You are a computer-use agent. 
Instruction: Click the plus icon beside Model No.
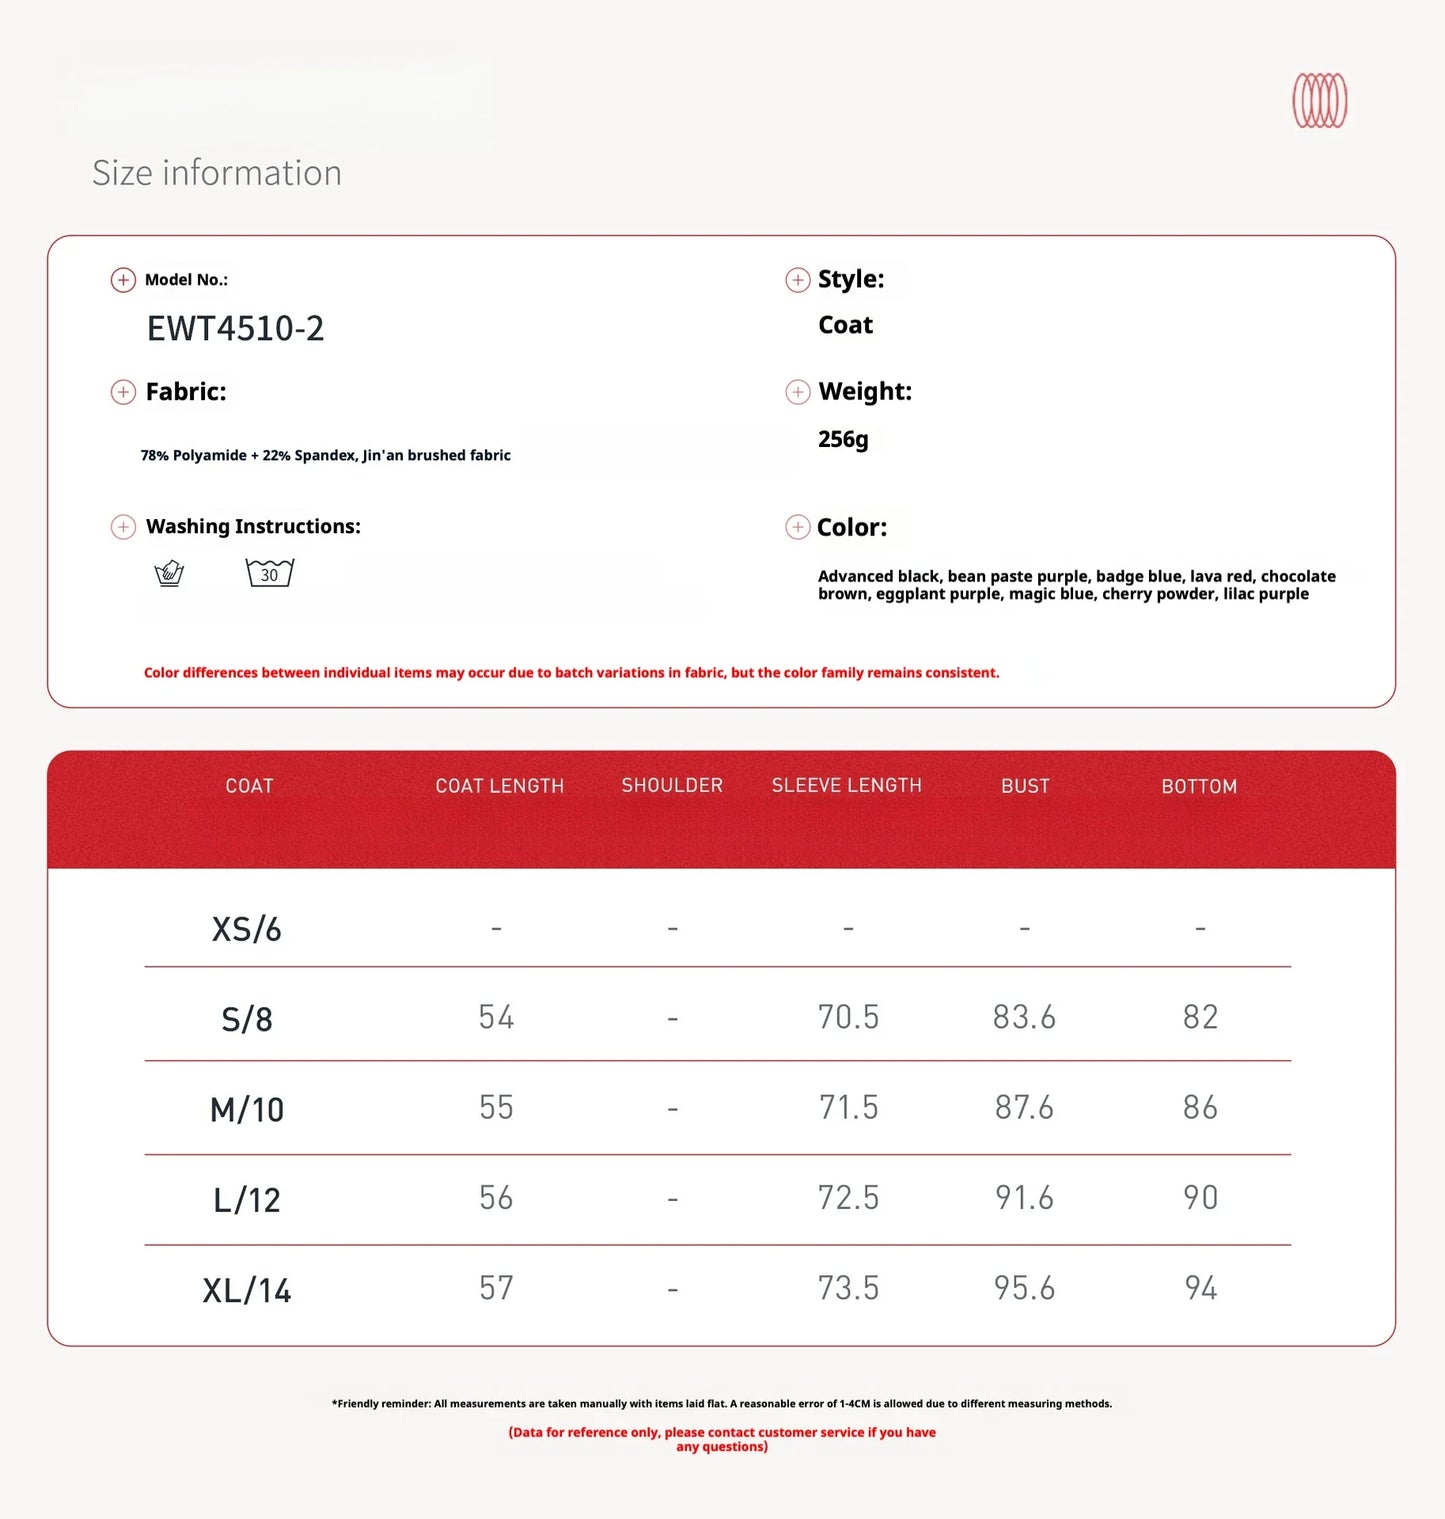[x=123, y=280]
